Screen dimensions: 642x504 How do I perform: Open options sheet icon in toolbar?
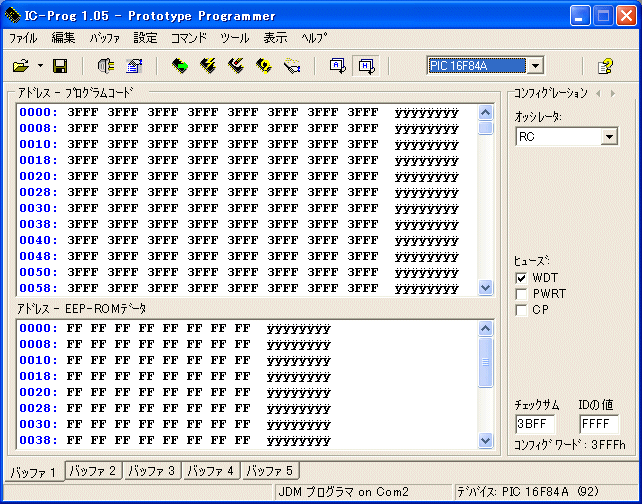click(134, 66)
